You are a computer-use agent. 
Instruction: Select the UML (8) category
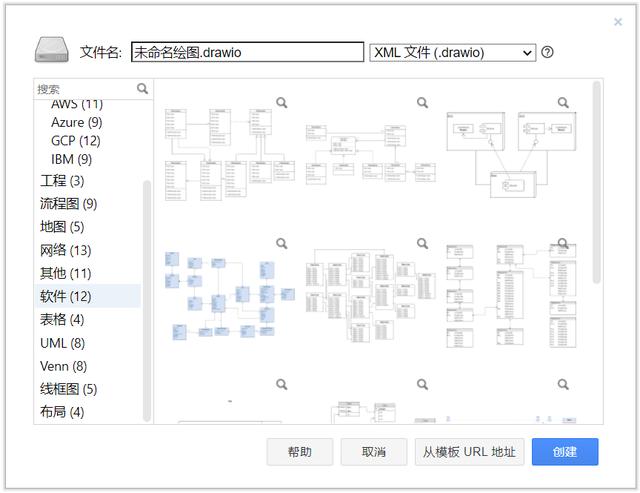(x=62, y=343)
